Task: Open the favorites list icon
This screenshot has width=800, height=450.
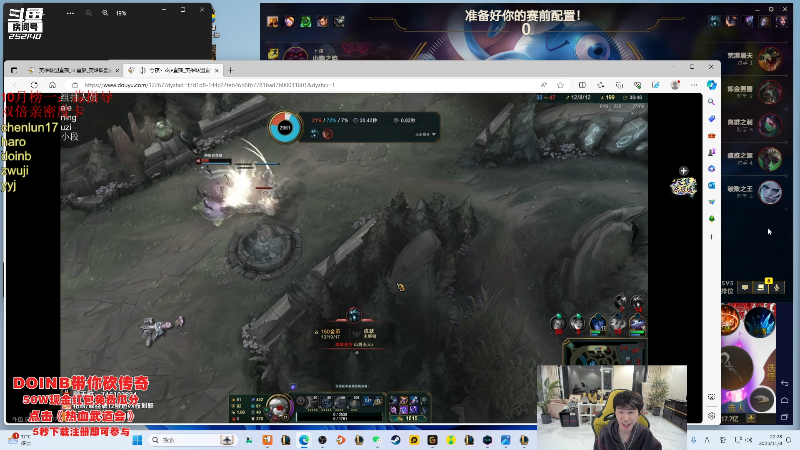Action: point(601,85)
